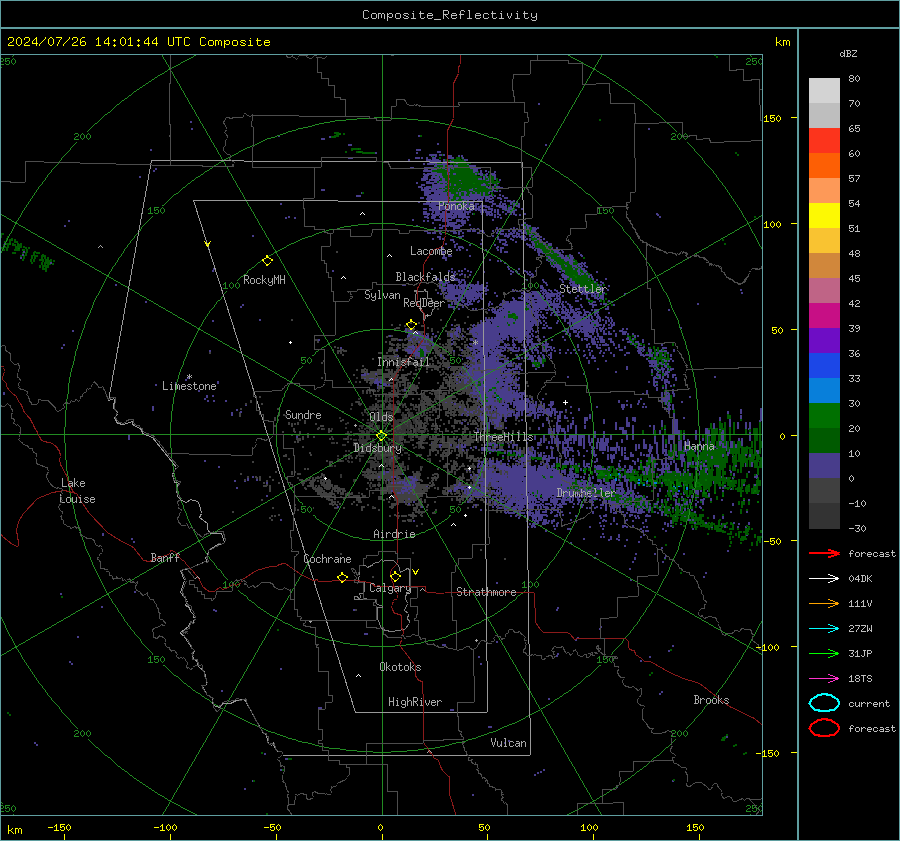Image resolution: width=900 pixels, height=841 pixels.
Task: Click the '100' tick on bottom km axis
Action: click(589, 827)
